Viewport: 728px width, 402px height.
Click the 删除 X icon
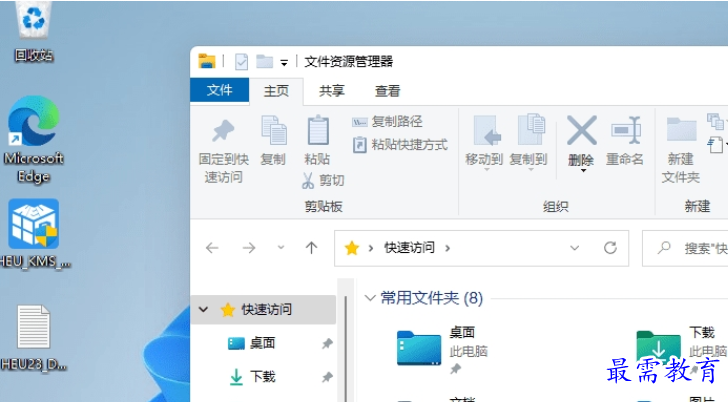(581, 131)
